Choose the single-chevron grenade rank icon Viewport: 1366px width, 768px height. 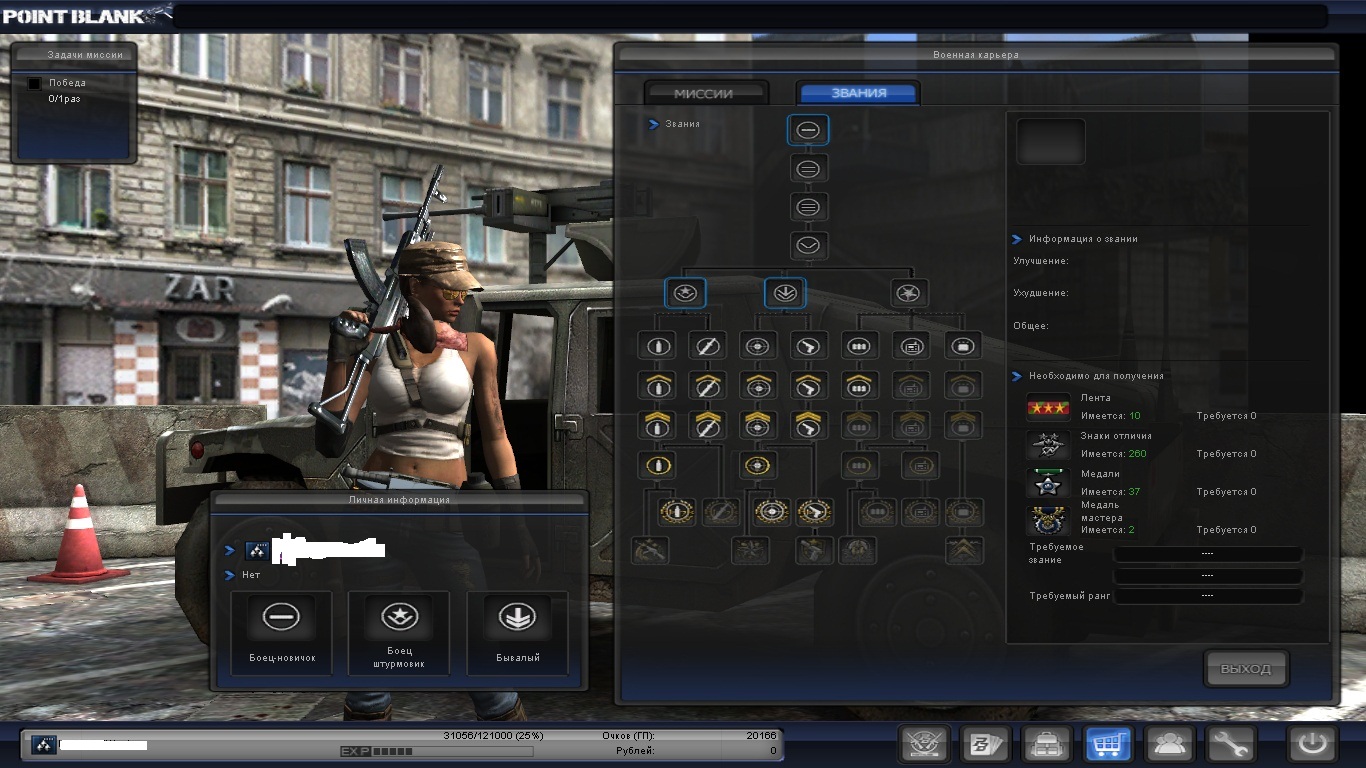pos(658,386)
